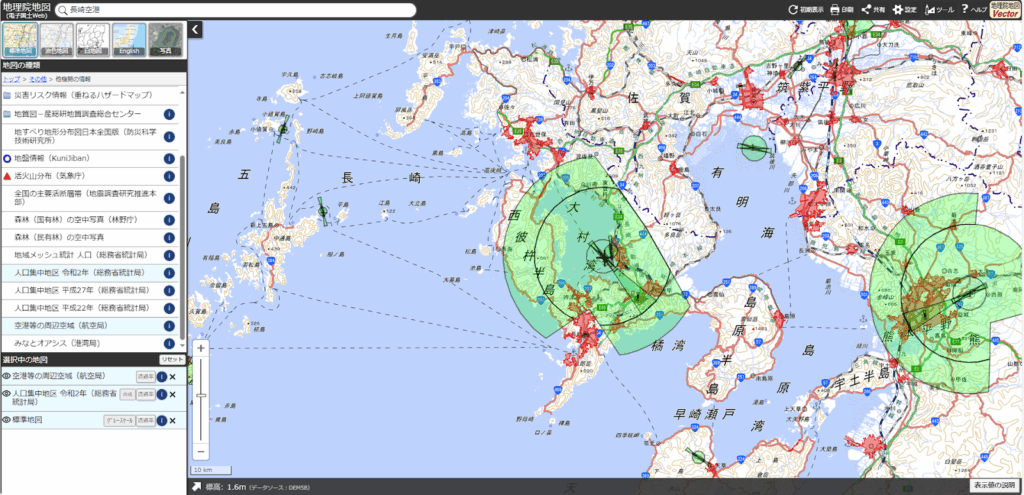Hide the selected 人口集中地区 令和2年 layer
The height and width of the screenshot is (495, 1024).
click(7, 394)
